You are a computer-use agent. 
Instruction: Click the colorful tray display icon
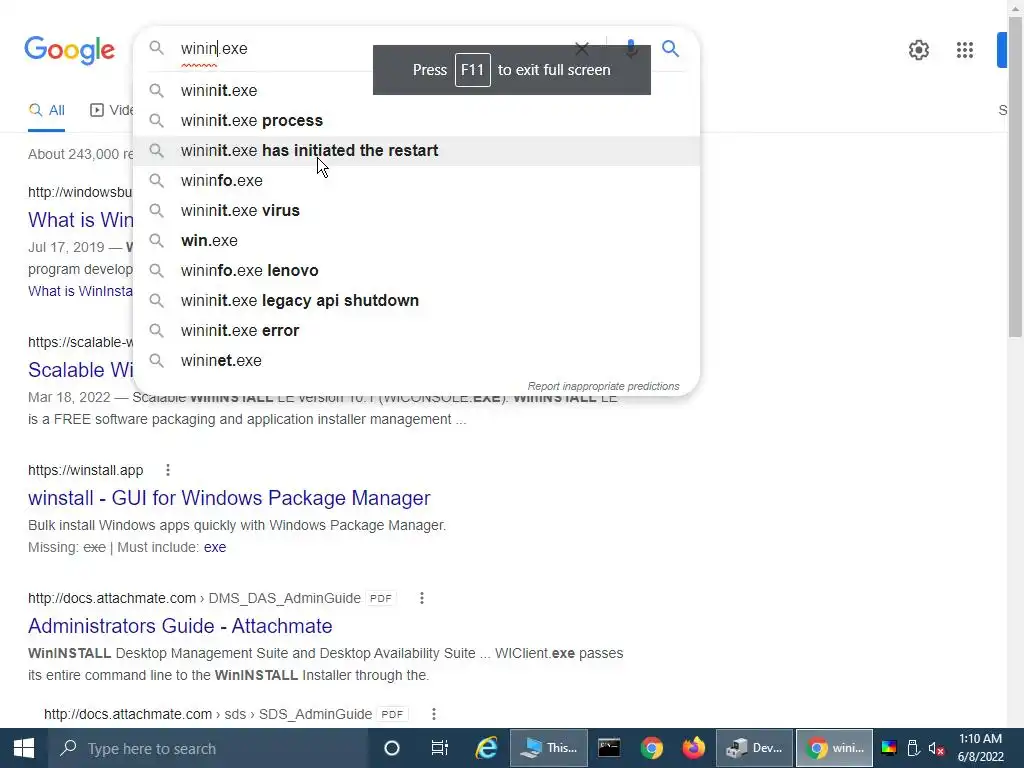889,748
